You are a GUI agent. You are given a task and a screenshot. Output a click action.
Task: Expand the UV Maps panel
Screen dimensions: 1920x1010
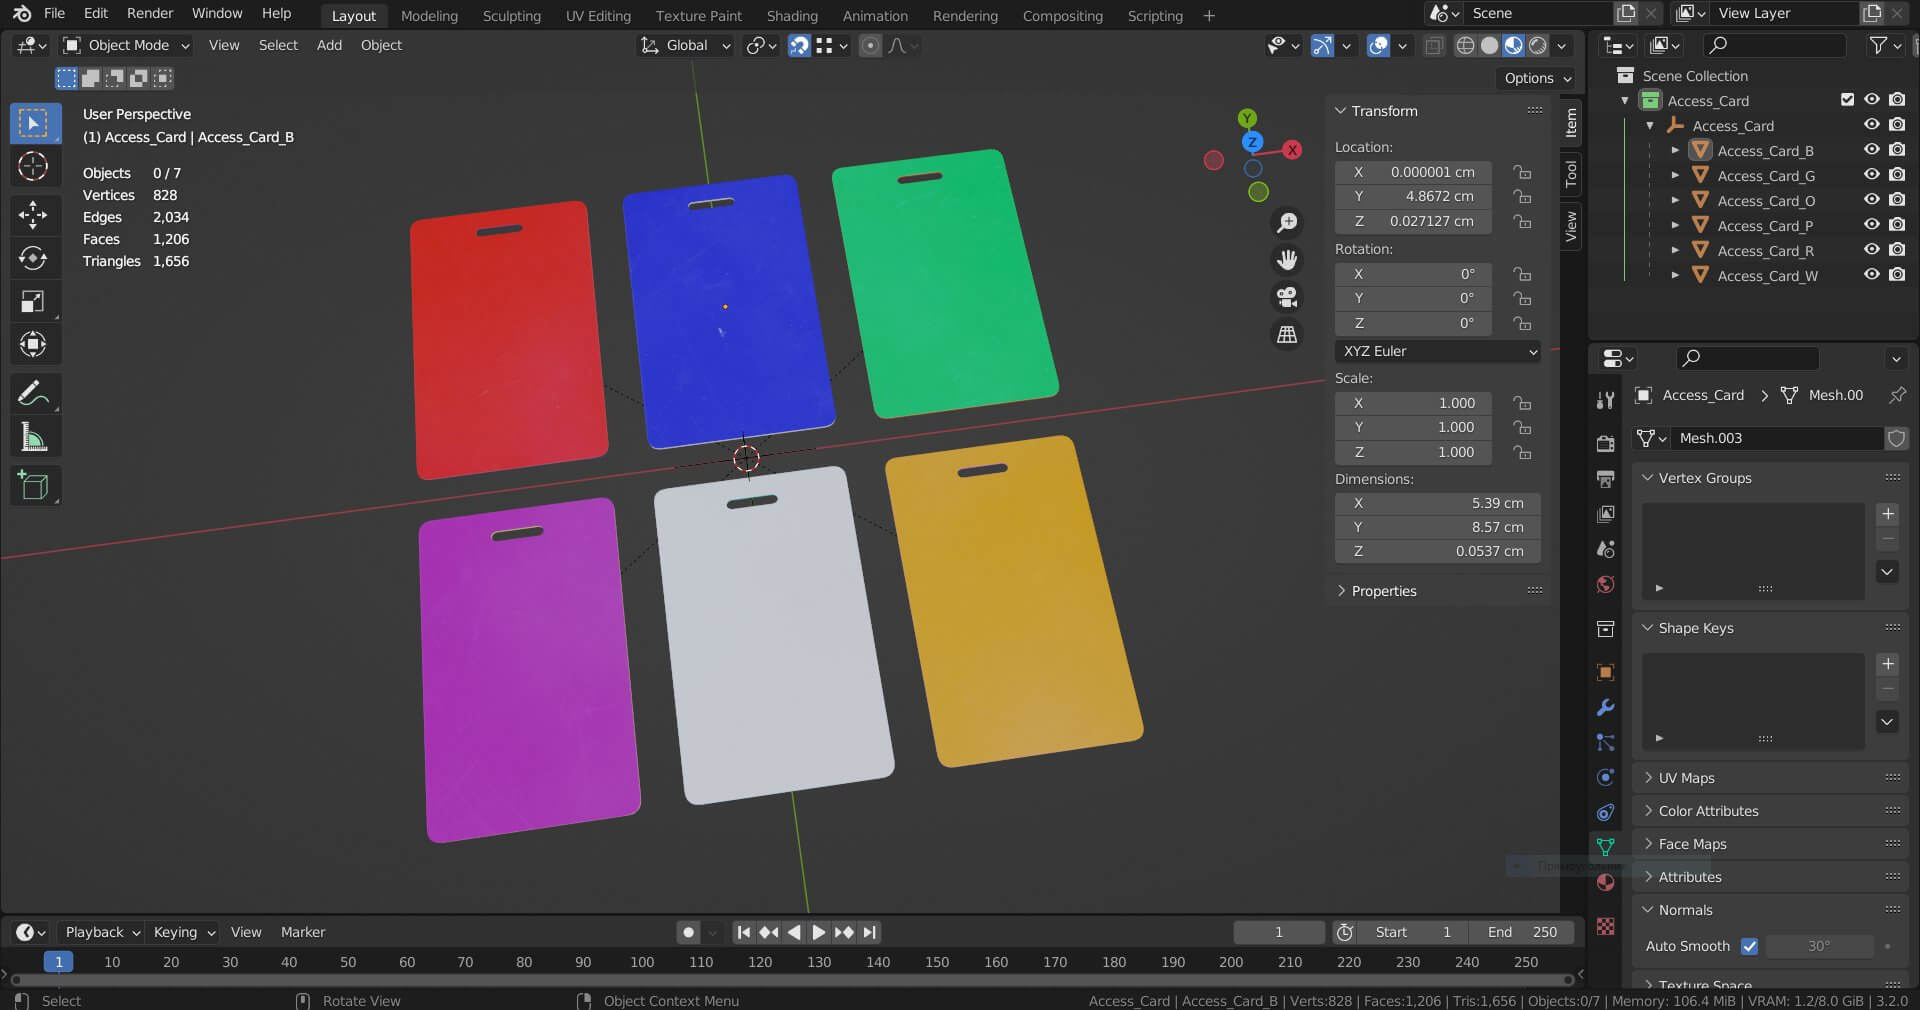pos(1686,778)
